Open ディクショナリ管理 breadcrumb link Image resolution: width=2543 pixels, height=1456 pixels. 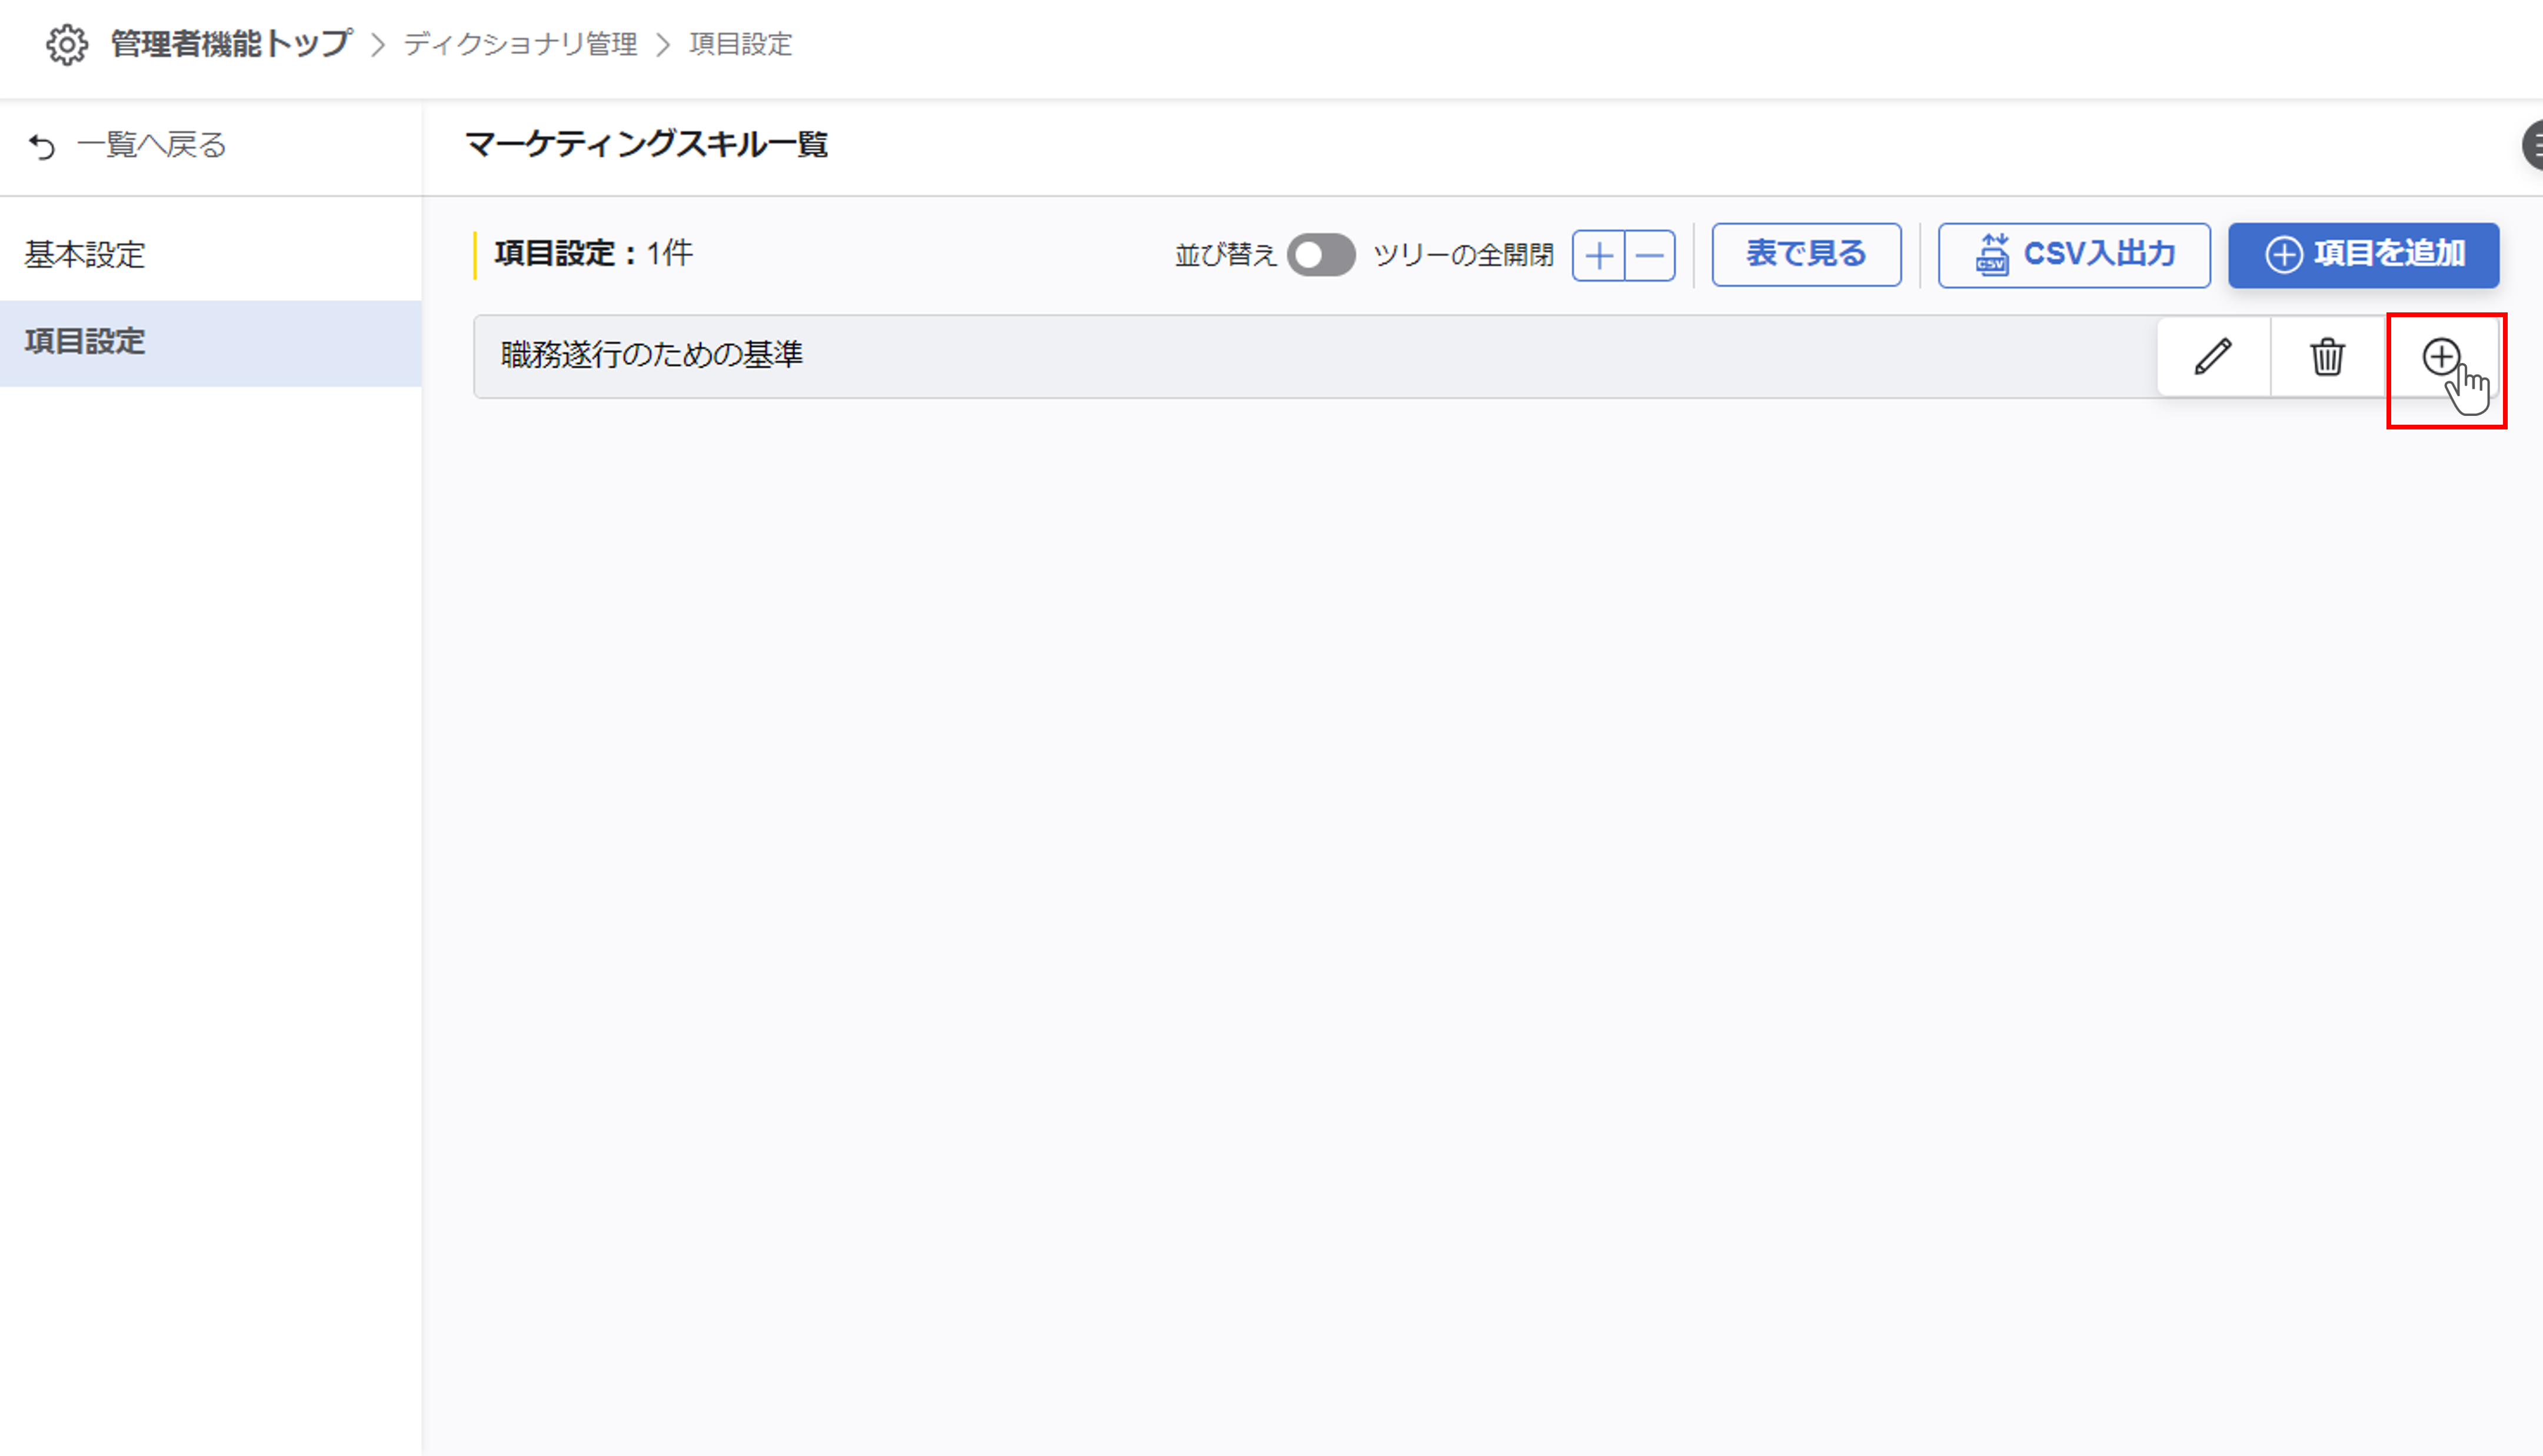click(520, 45)
